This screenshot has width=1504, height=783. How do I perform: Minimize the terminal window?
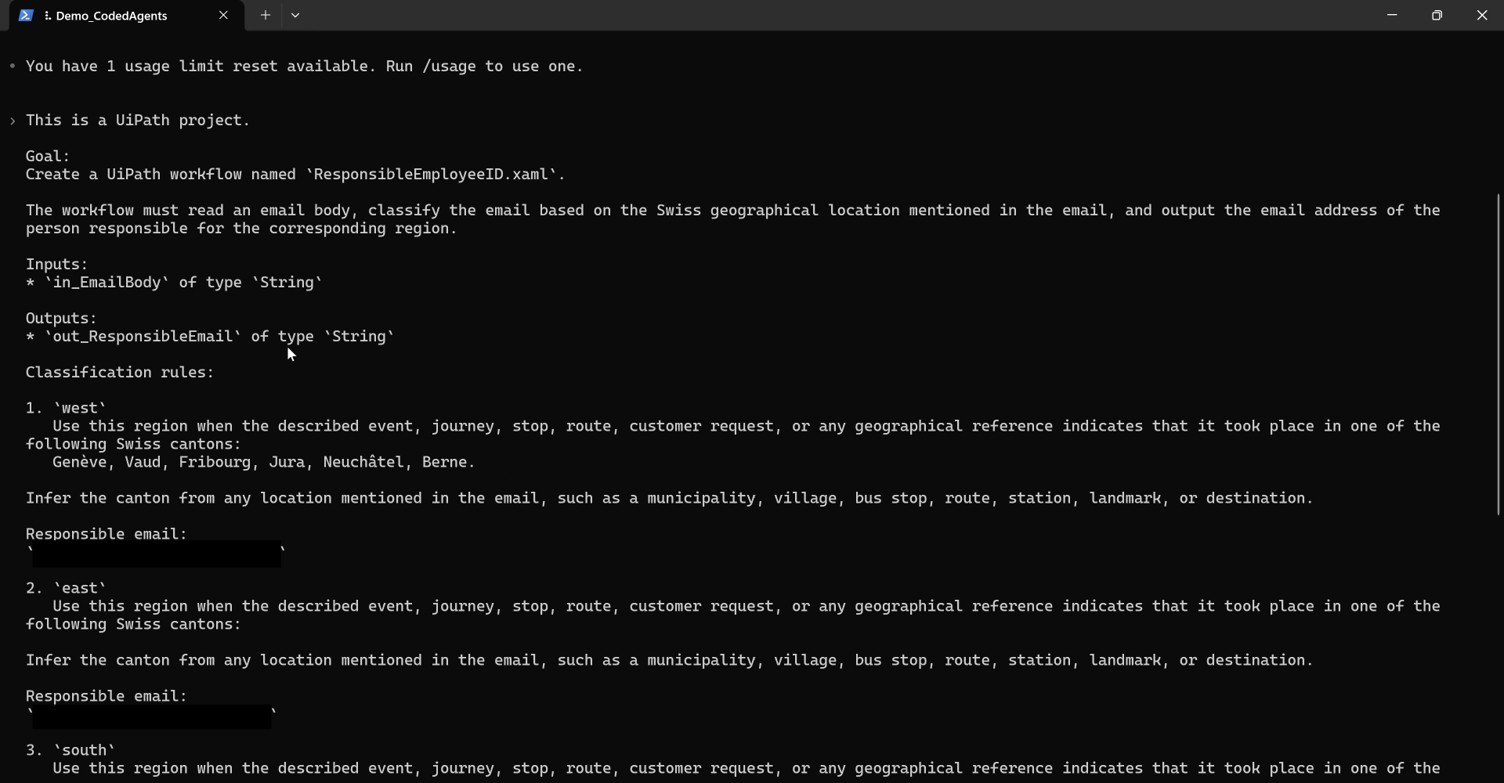pyautogui.click(x=1392, y=15)
